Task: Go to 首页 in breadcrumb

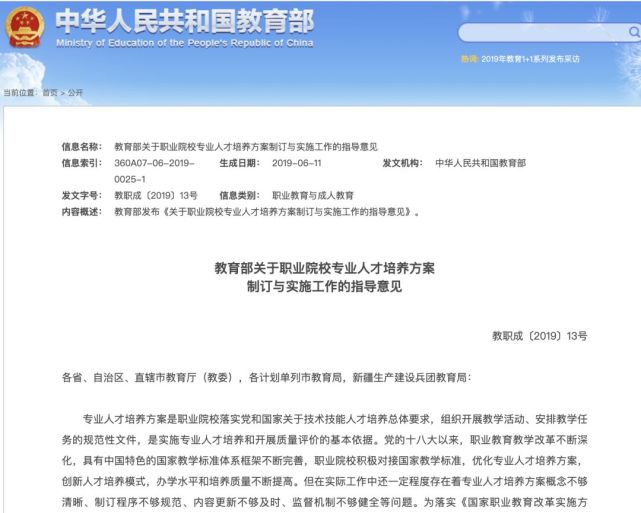Action: tap(50, 93)
